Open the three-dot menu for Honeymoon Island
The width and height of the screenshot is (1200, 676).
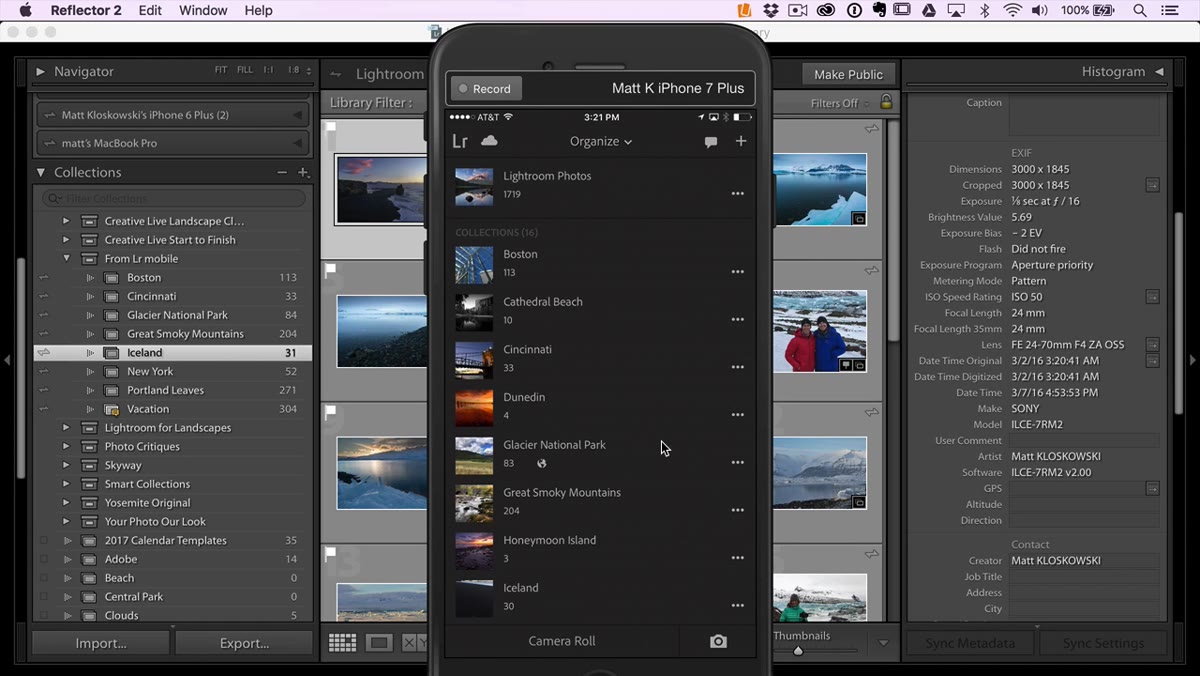click(x=738, y=558)
